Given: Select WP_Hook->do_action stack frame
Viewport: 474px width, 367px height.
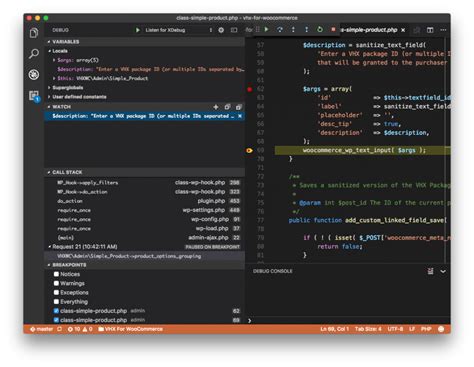Looking at the screenshot, I should (x=145, y=192).
